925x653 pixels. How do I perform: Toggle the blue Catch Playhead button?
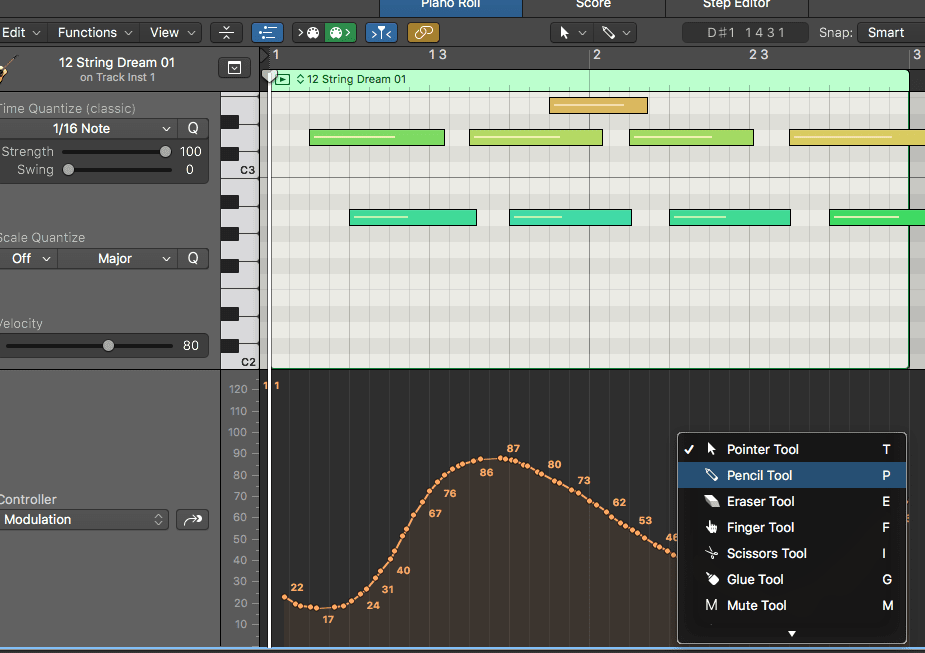tap(381, 32)
